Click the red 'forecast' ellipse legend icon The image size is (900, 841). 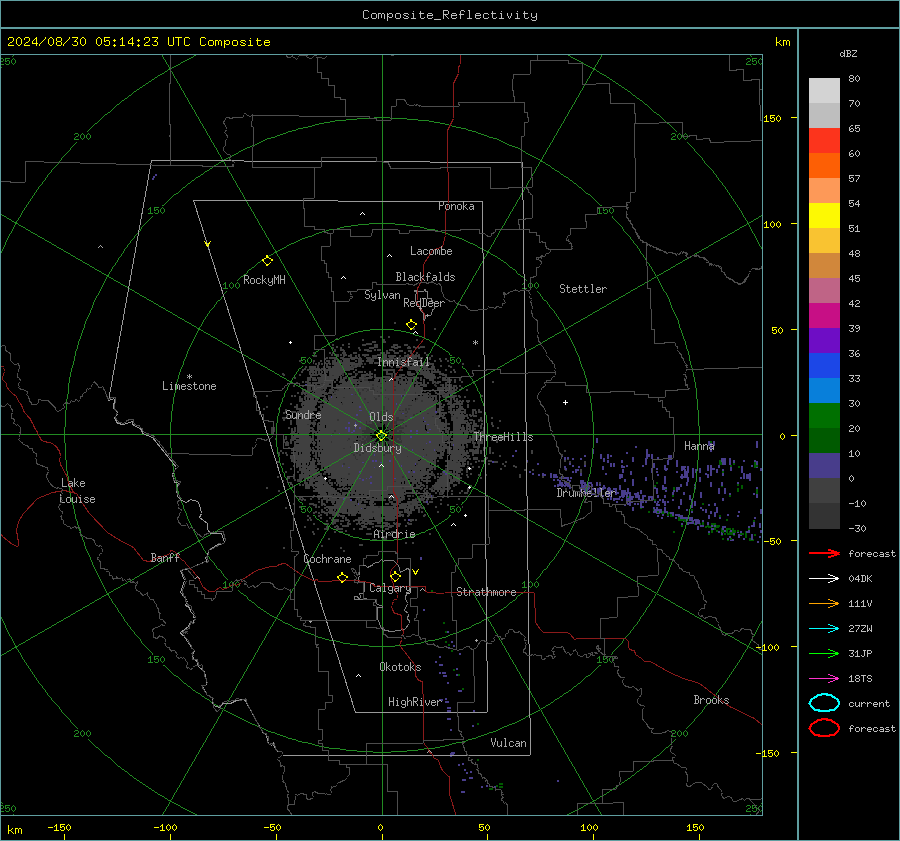[824, 728]
